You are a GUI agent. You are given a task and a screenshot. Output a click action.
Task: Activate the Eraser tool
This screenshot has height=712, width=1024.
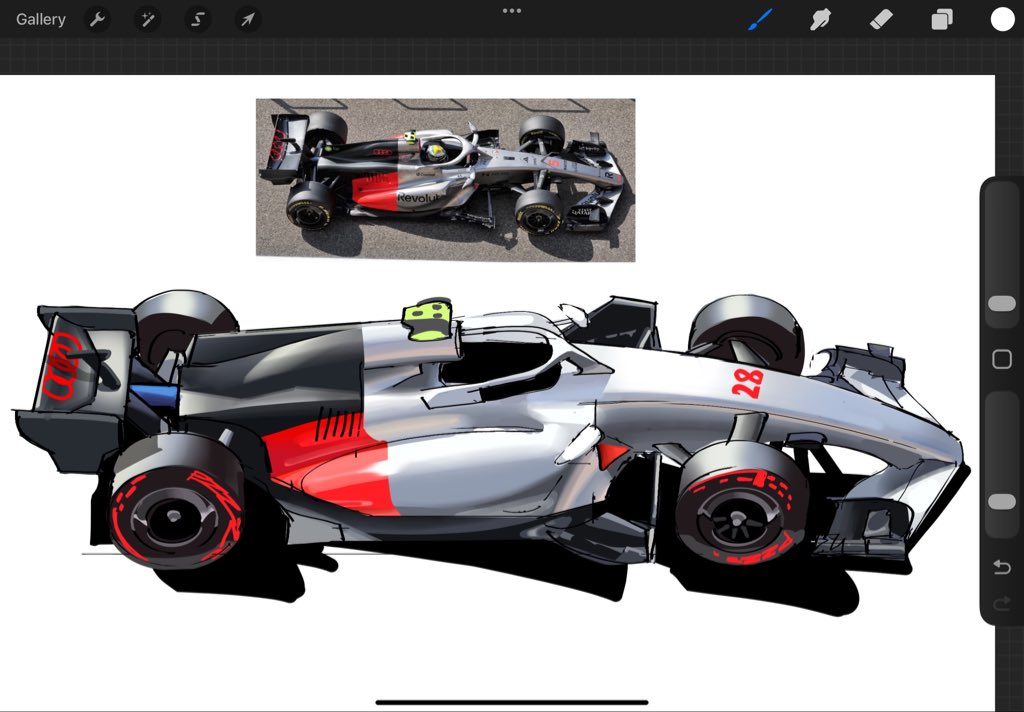click(x=880, y=19)
